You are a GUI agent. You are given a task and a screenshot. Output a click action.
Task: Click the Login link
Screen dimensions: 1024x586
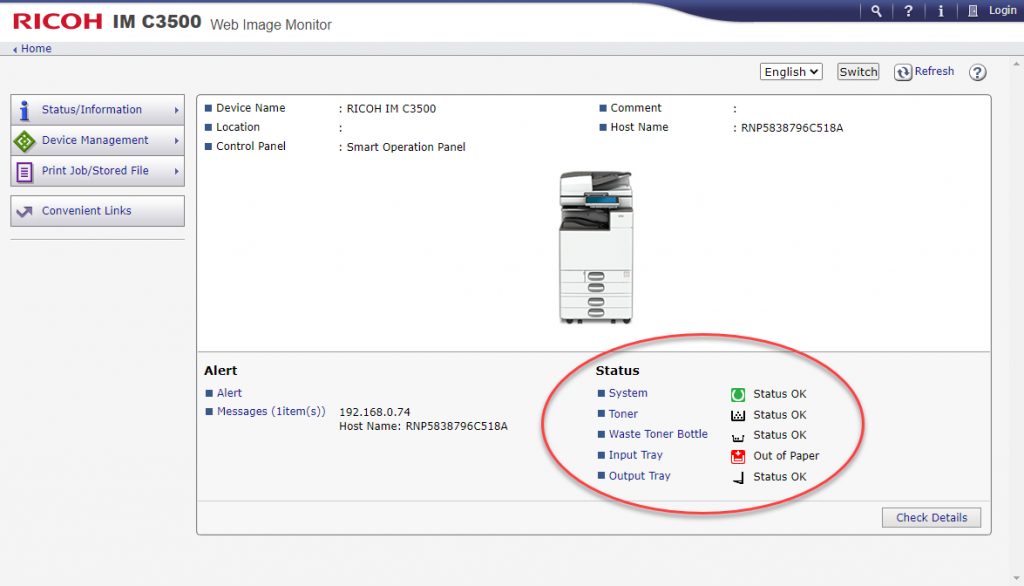click(x=1002, y=10)
